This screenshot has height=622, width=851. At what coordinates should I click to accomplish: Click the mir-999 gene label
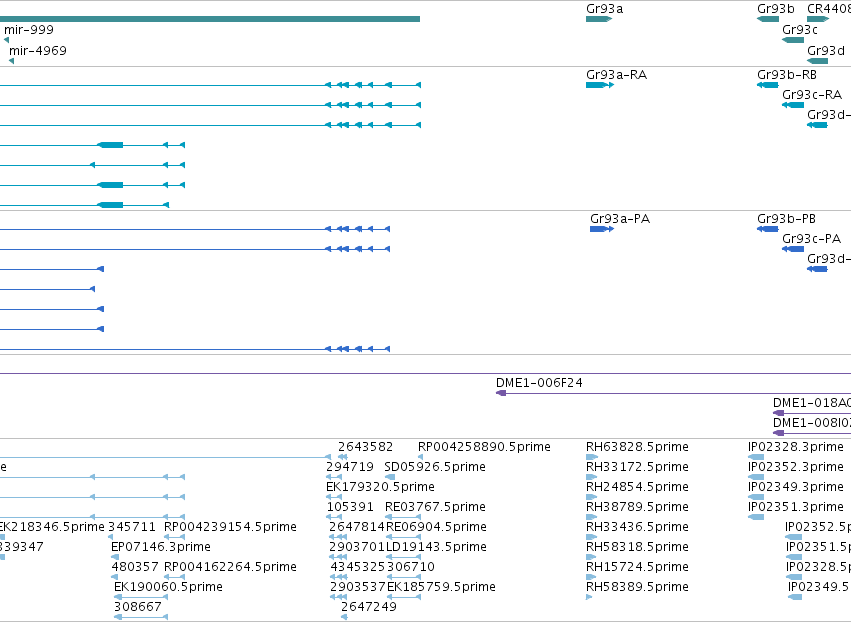click(x=29, y=30)
